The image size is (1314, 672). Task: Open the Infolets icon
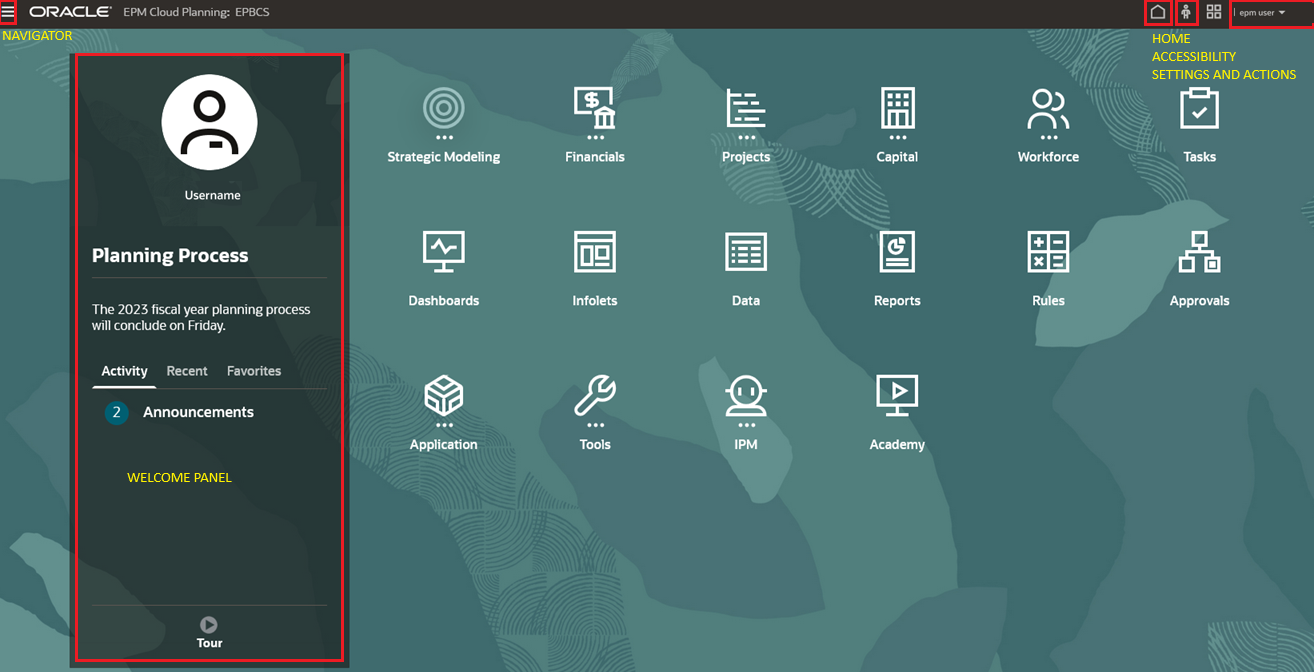(x=595, y=252)
